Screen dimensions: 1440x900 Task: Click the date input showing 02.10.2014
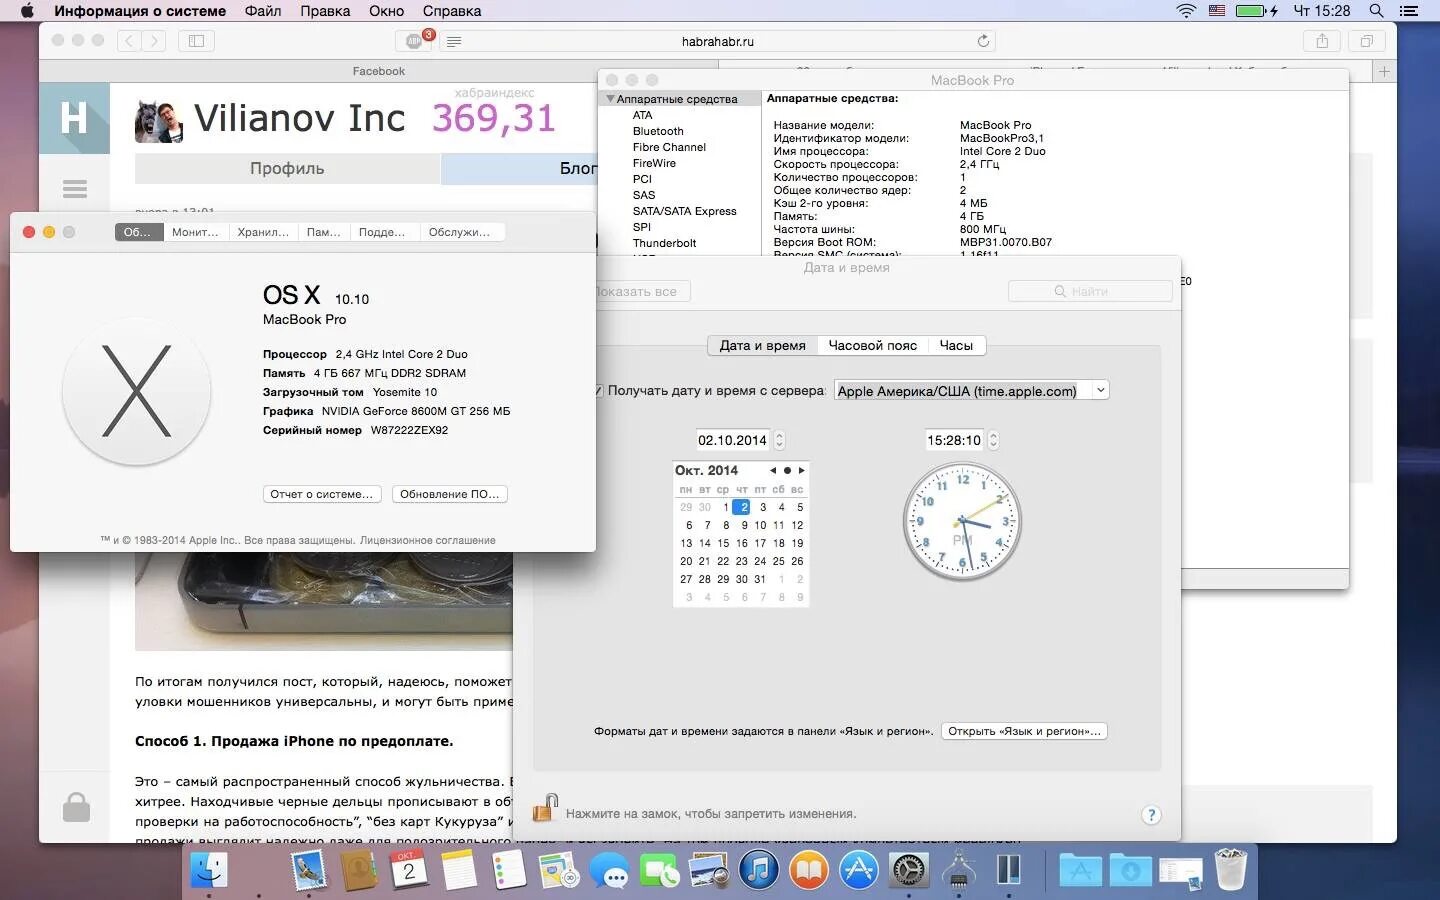pos(733,440)
